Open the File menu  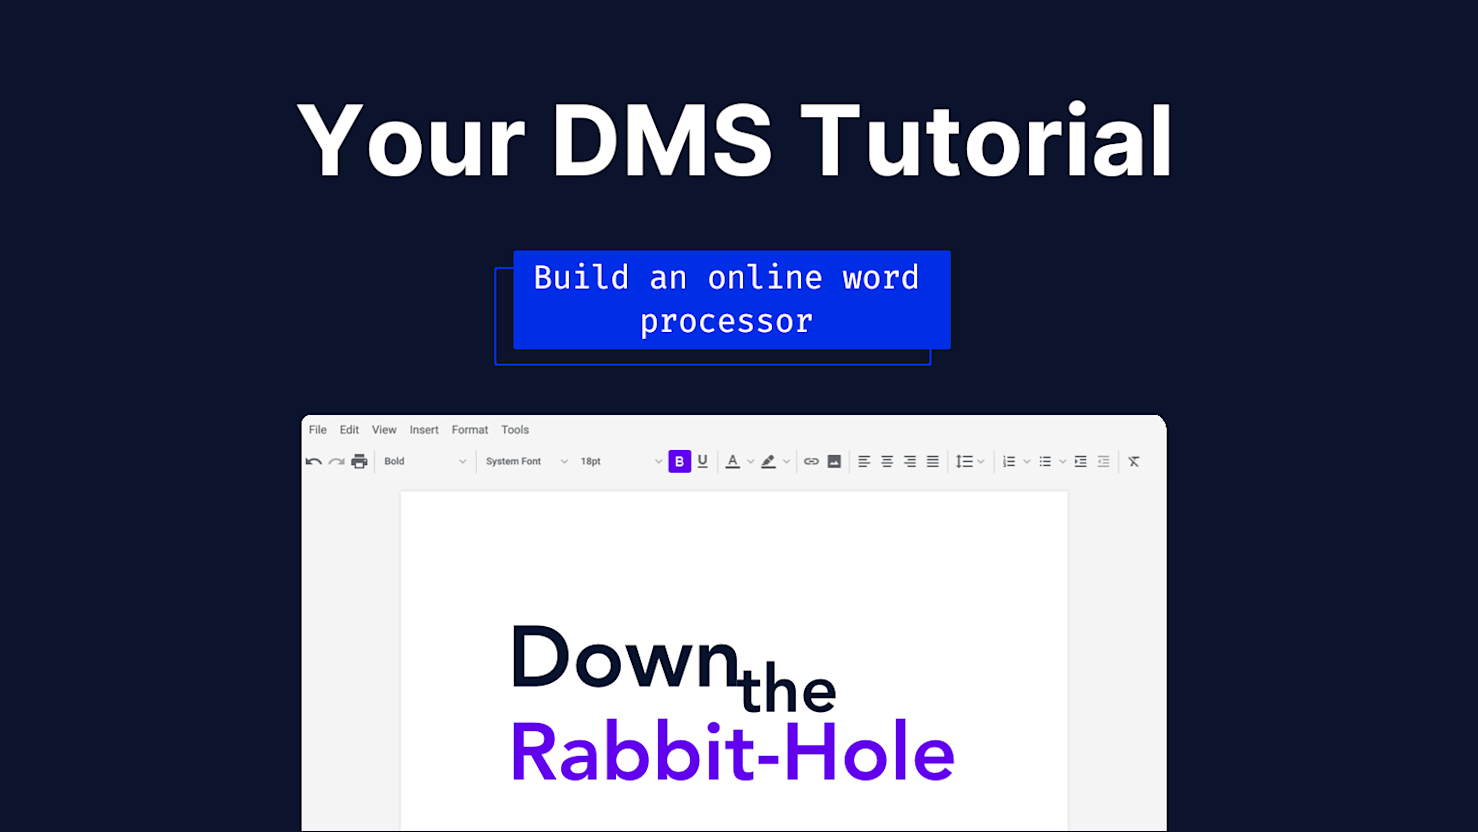(x=318, y=430)
